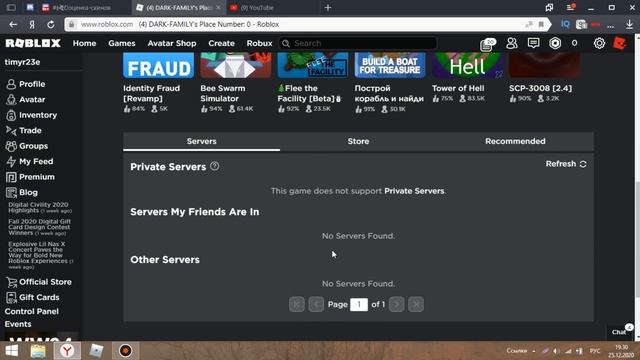The image size is (640, 360).
Task: Open the SCP-3008 [2.4] game title
Action: pyautogui.click(x=540, y=88)
